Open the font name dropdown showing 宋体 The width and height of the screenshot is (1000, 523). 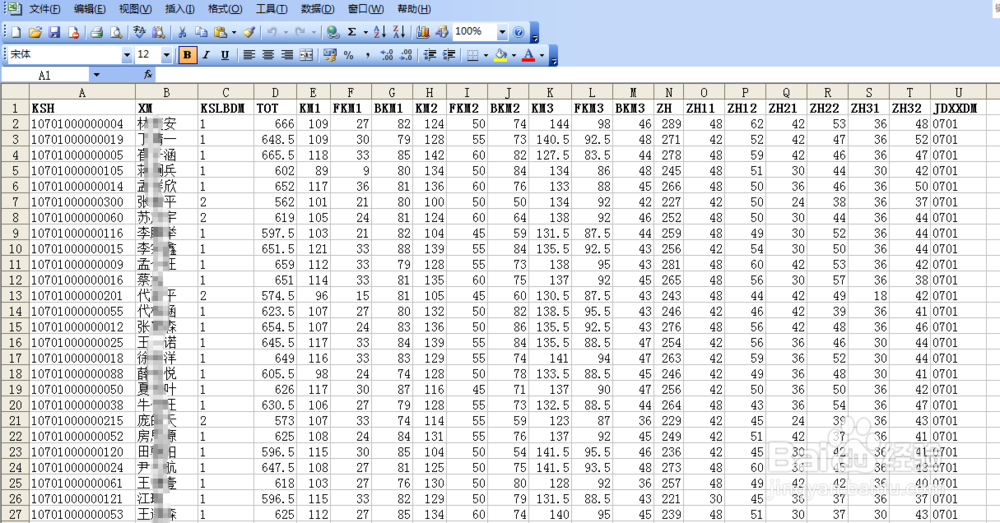click(126, 55)
